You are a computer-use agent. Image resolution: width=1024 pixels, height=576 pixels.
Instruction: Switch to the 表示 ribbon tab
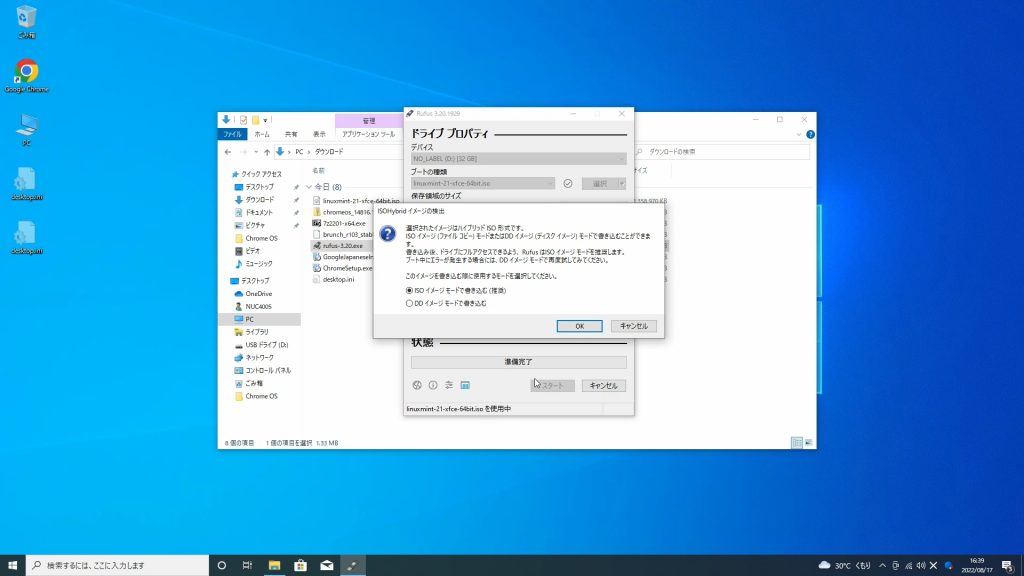pyautogui.click(x=319, y=134)
